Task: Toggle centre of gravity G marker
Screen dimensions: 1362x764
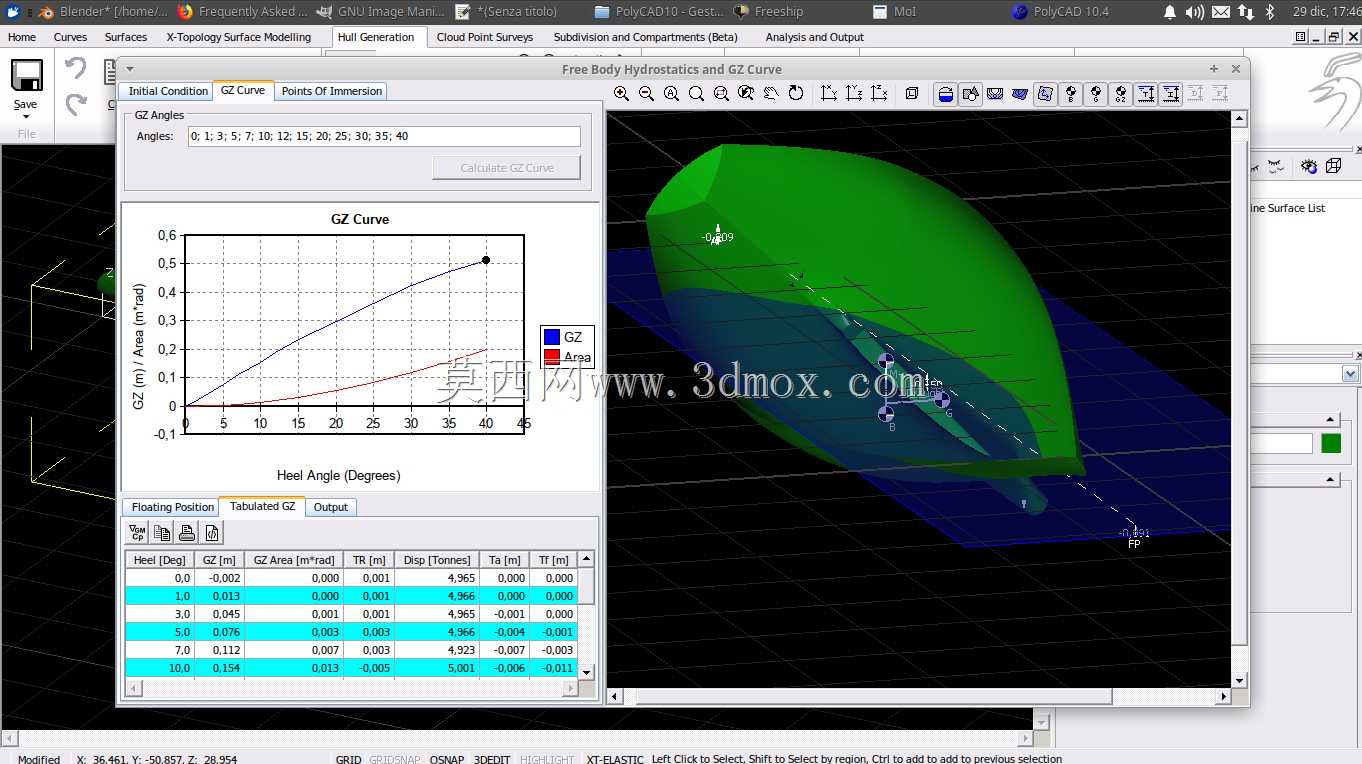Action: point(1096,94)
